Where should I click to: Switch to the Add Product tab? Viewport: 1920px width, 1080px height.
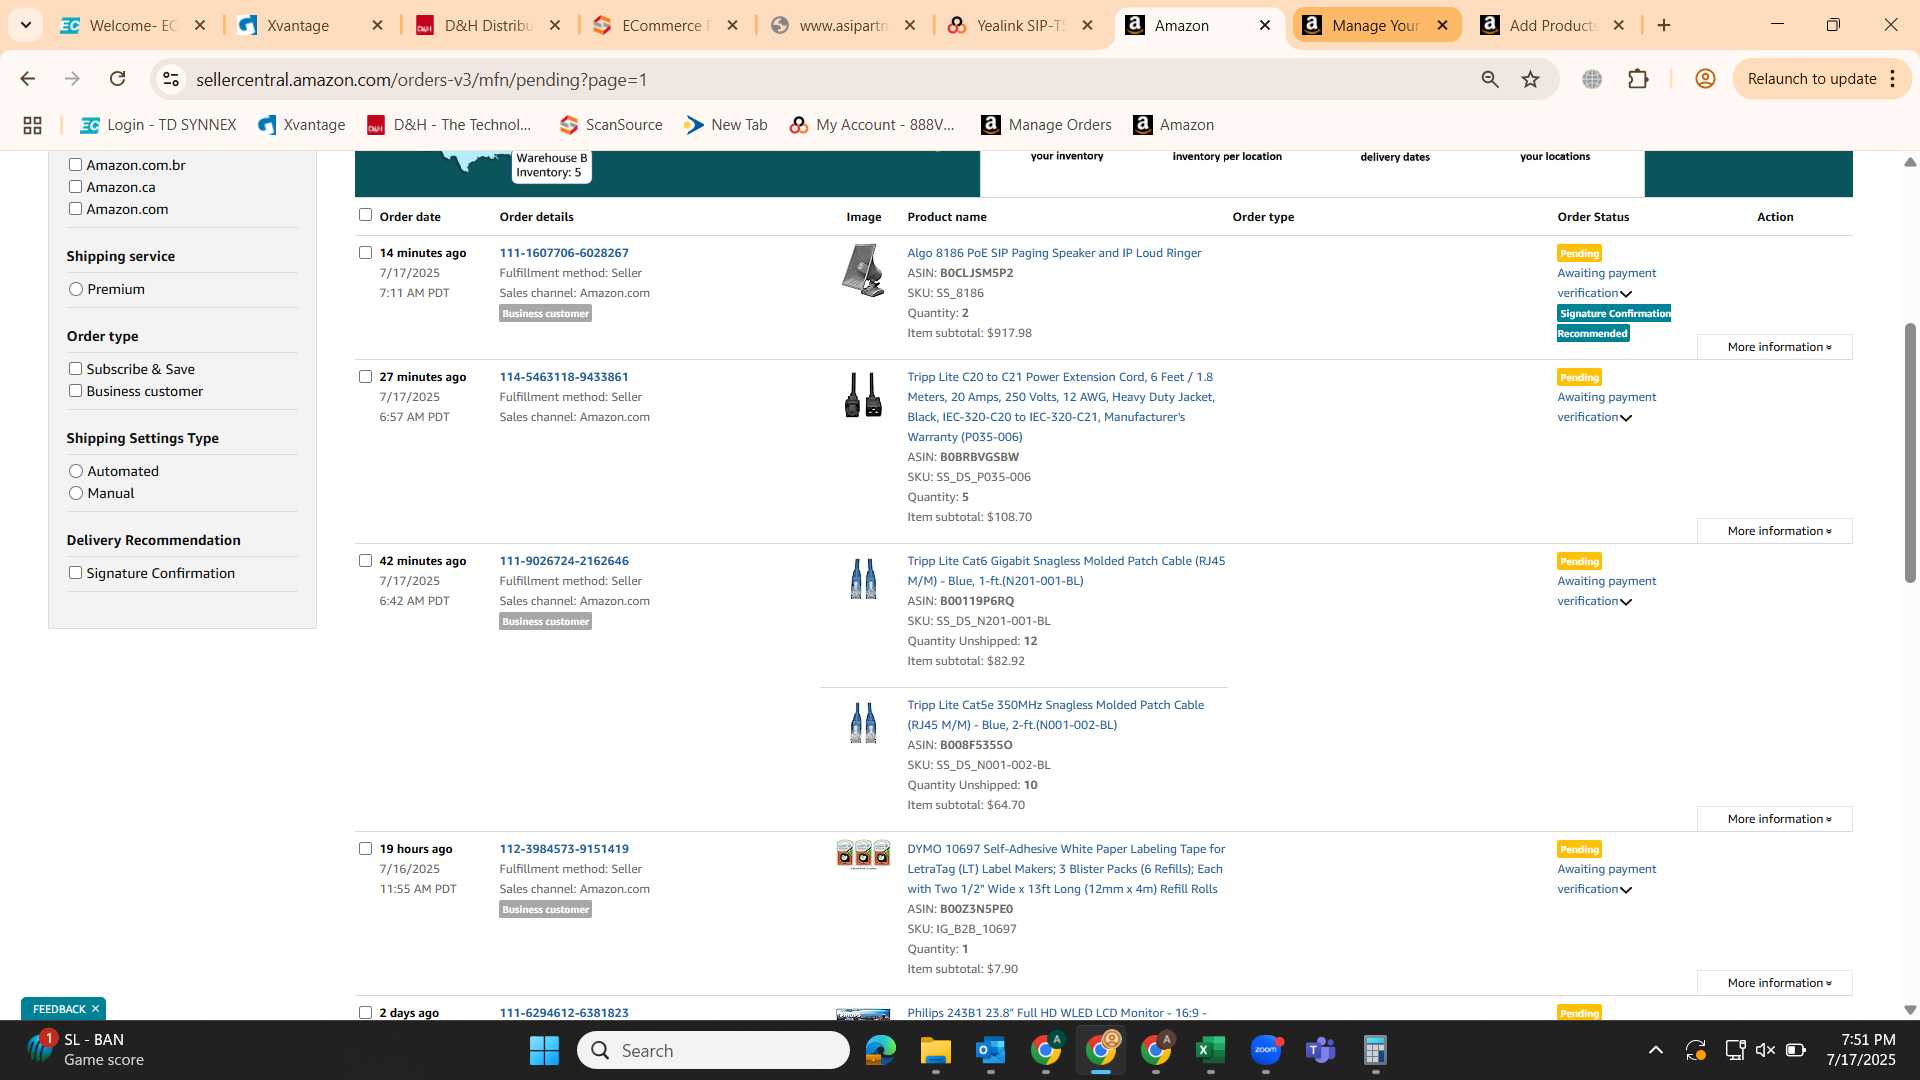(x=1552, y=25)
